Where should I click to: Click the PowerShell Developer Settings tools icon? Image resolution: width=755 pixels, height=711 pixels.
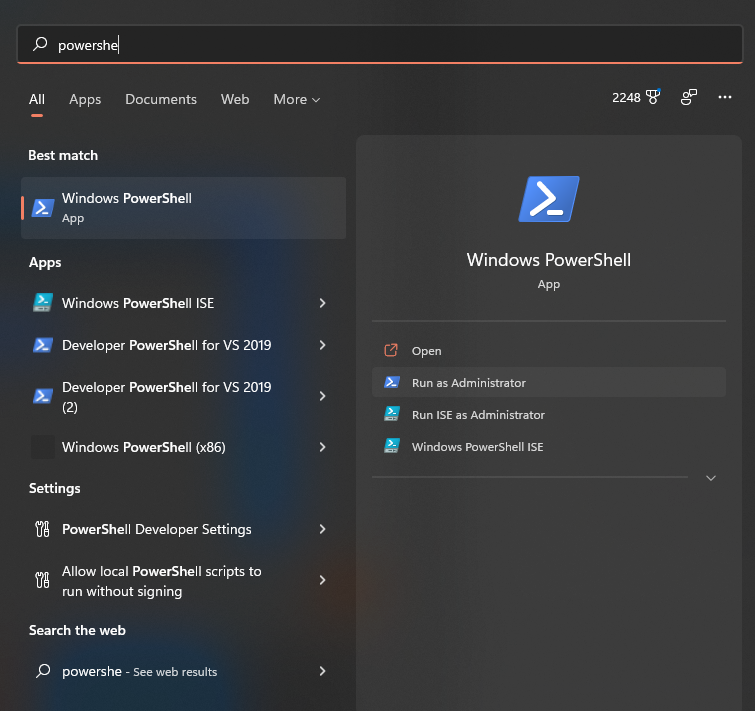tap(42, 529)
